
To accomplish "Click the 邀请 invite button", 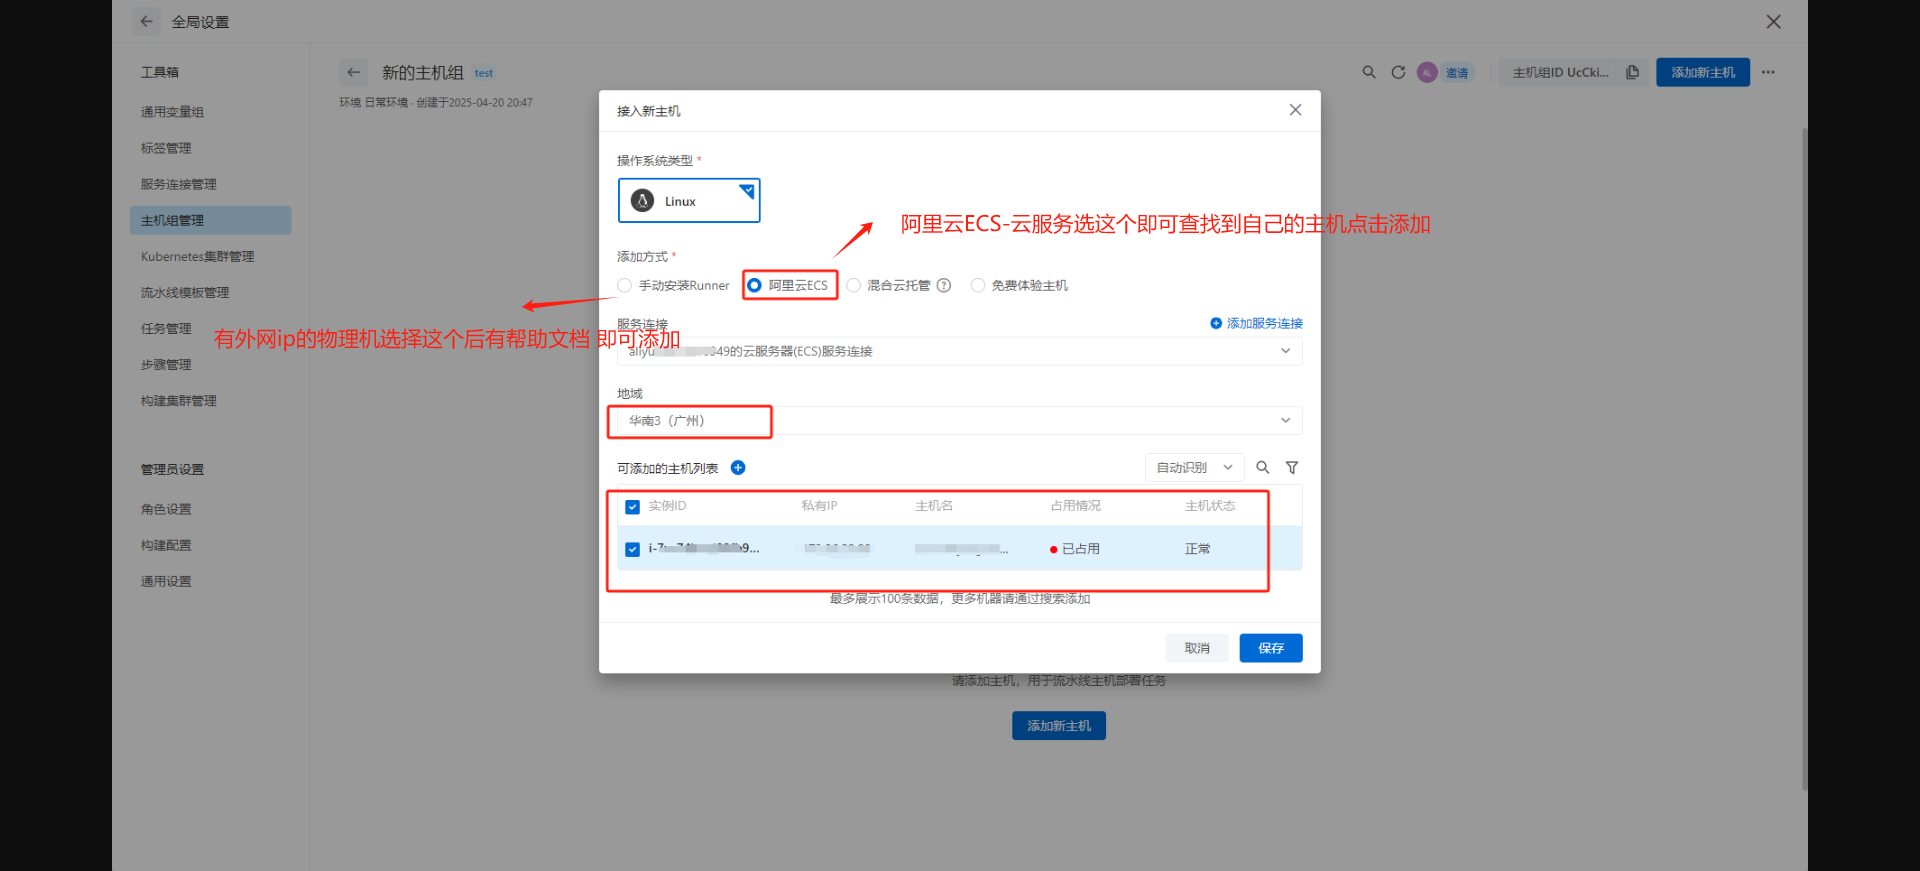I will [1457, 72].
